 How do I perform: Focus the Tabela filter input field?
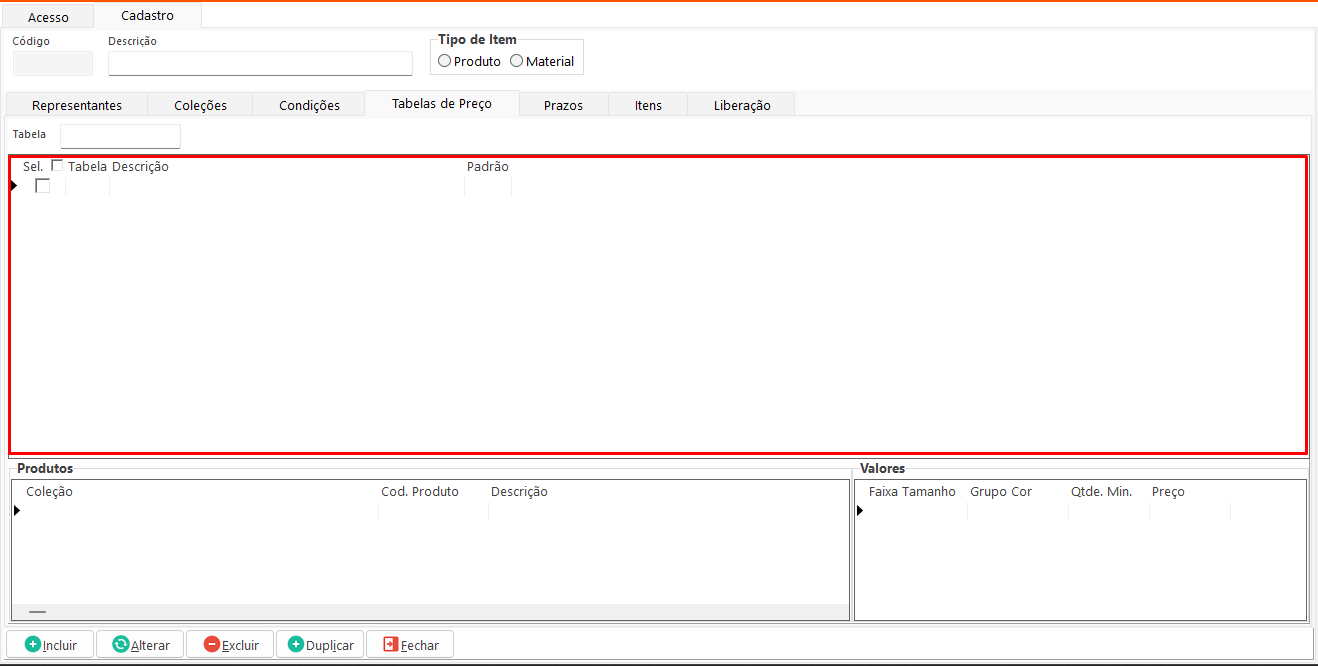(x=120, y=136)
